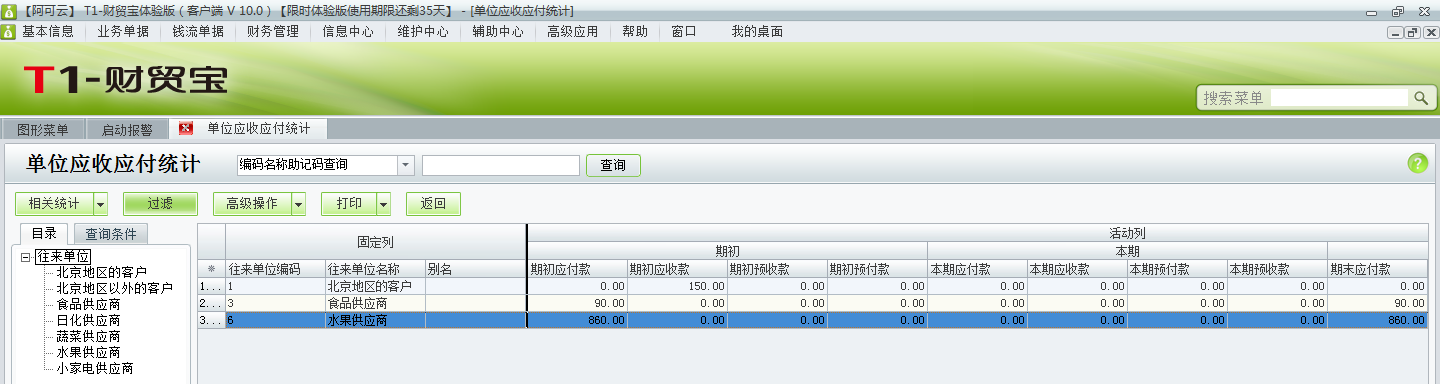Select the 单位应收应付统计 tab
This screenshot has width=1440, height=384.
(258, 128)
